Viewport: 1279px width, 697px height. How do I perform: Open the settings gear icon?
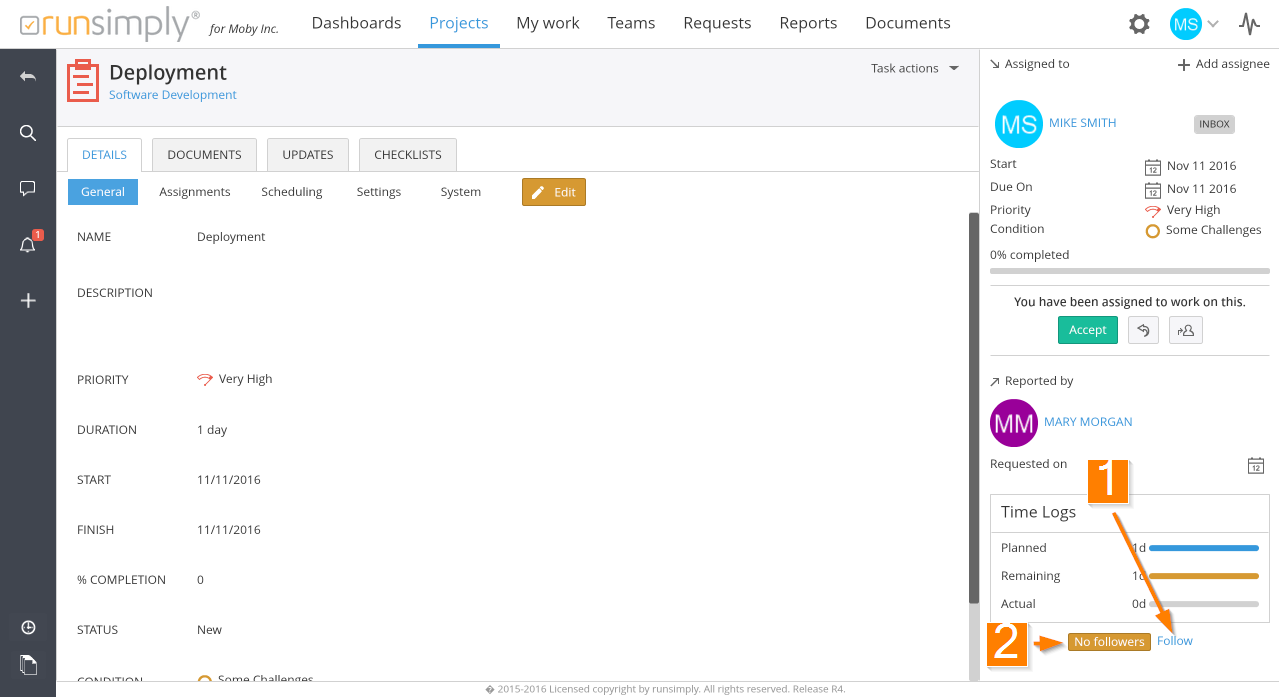point(1139,24)
